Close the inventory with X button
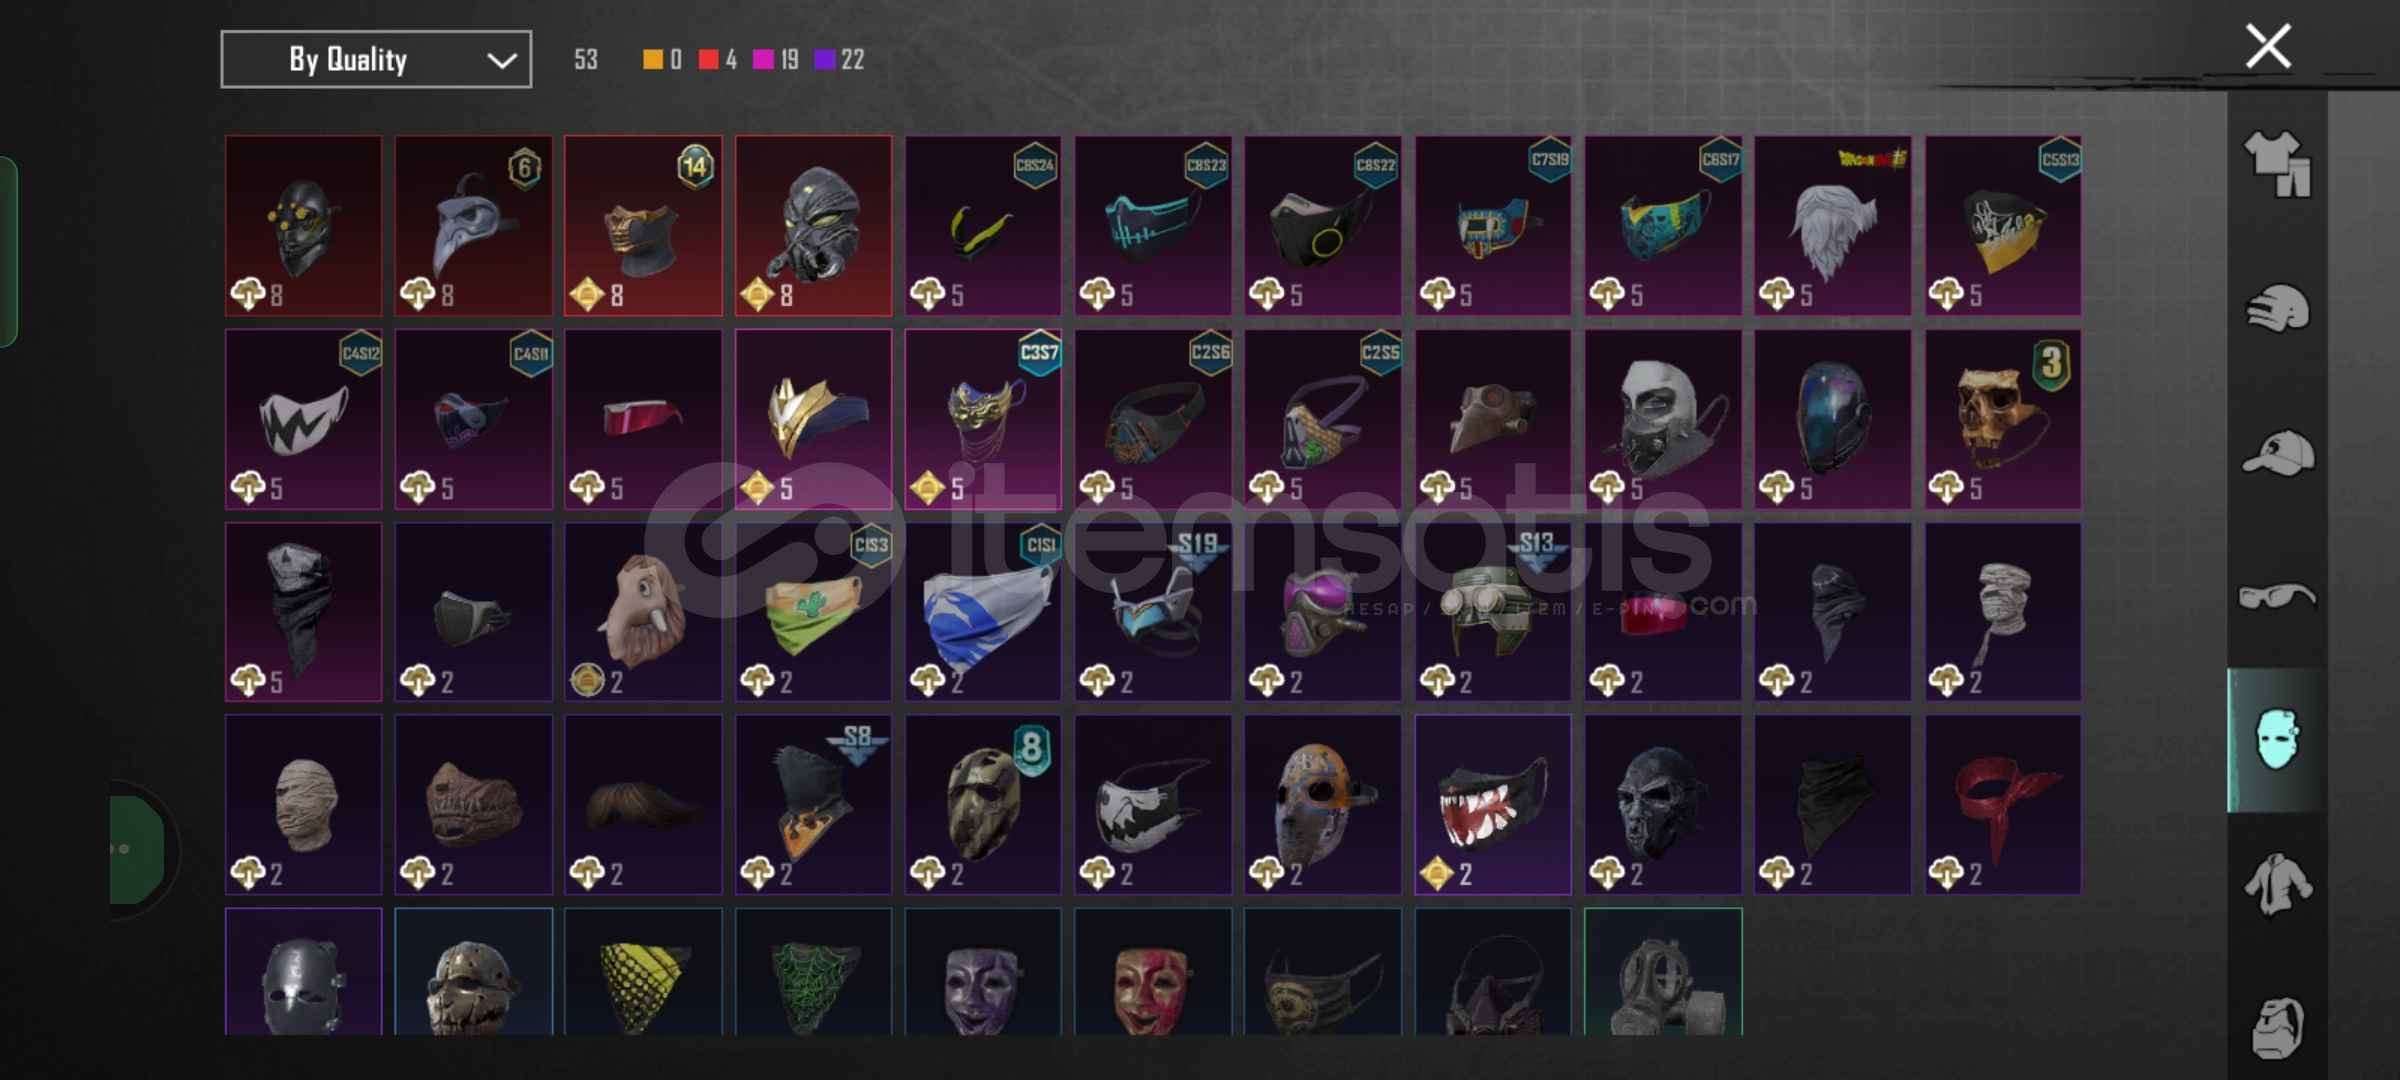 2268,46
